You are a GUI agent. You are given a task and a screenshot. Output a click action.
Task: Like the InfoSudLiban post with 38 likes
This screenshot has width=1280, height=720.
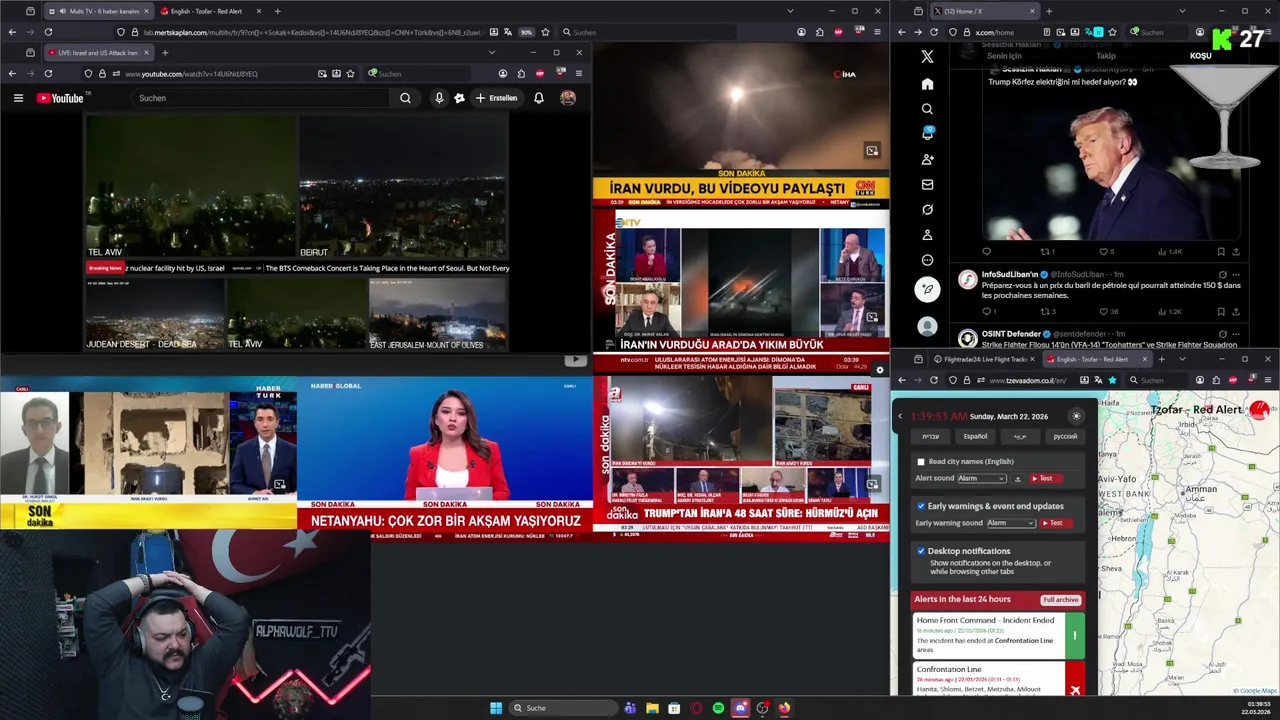[1108, 311]
